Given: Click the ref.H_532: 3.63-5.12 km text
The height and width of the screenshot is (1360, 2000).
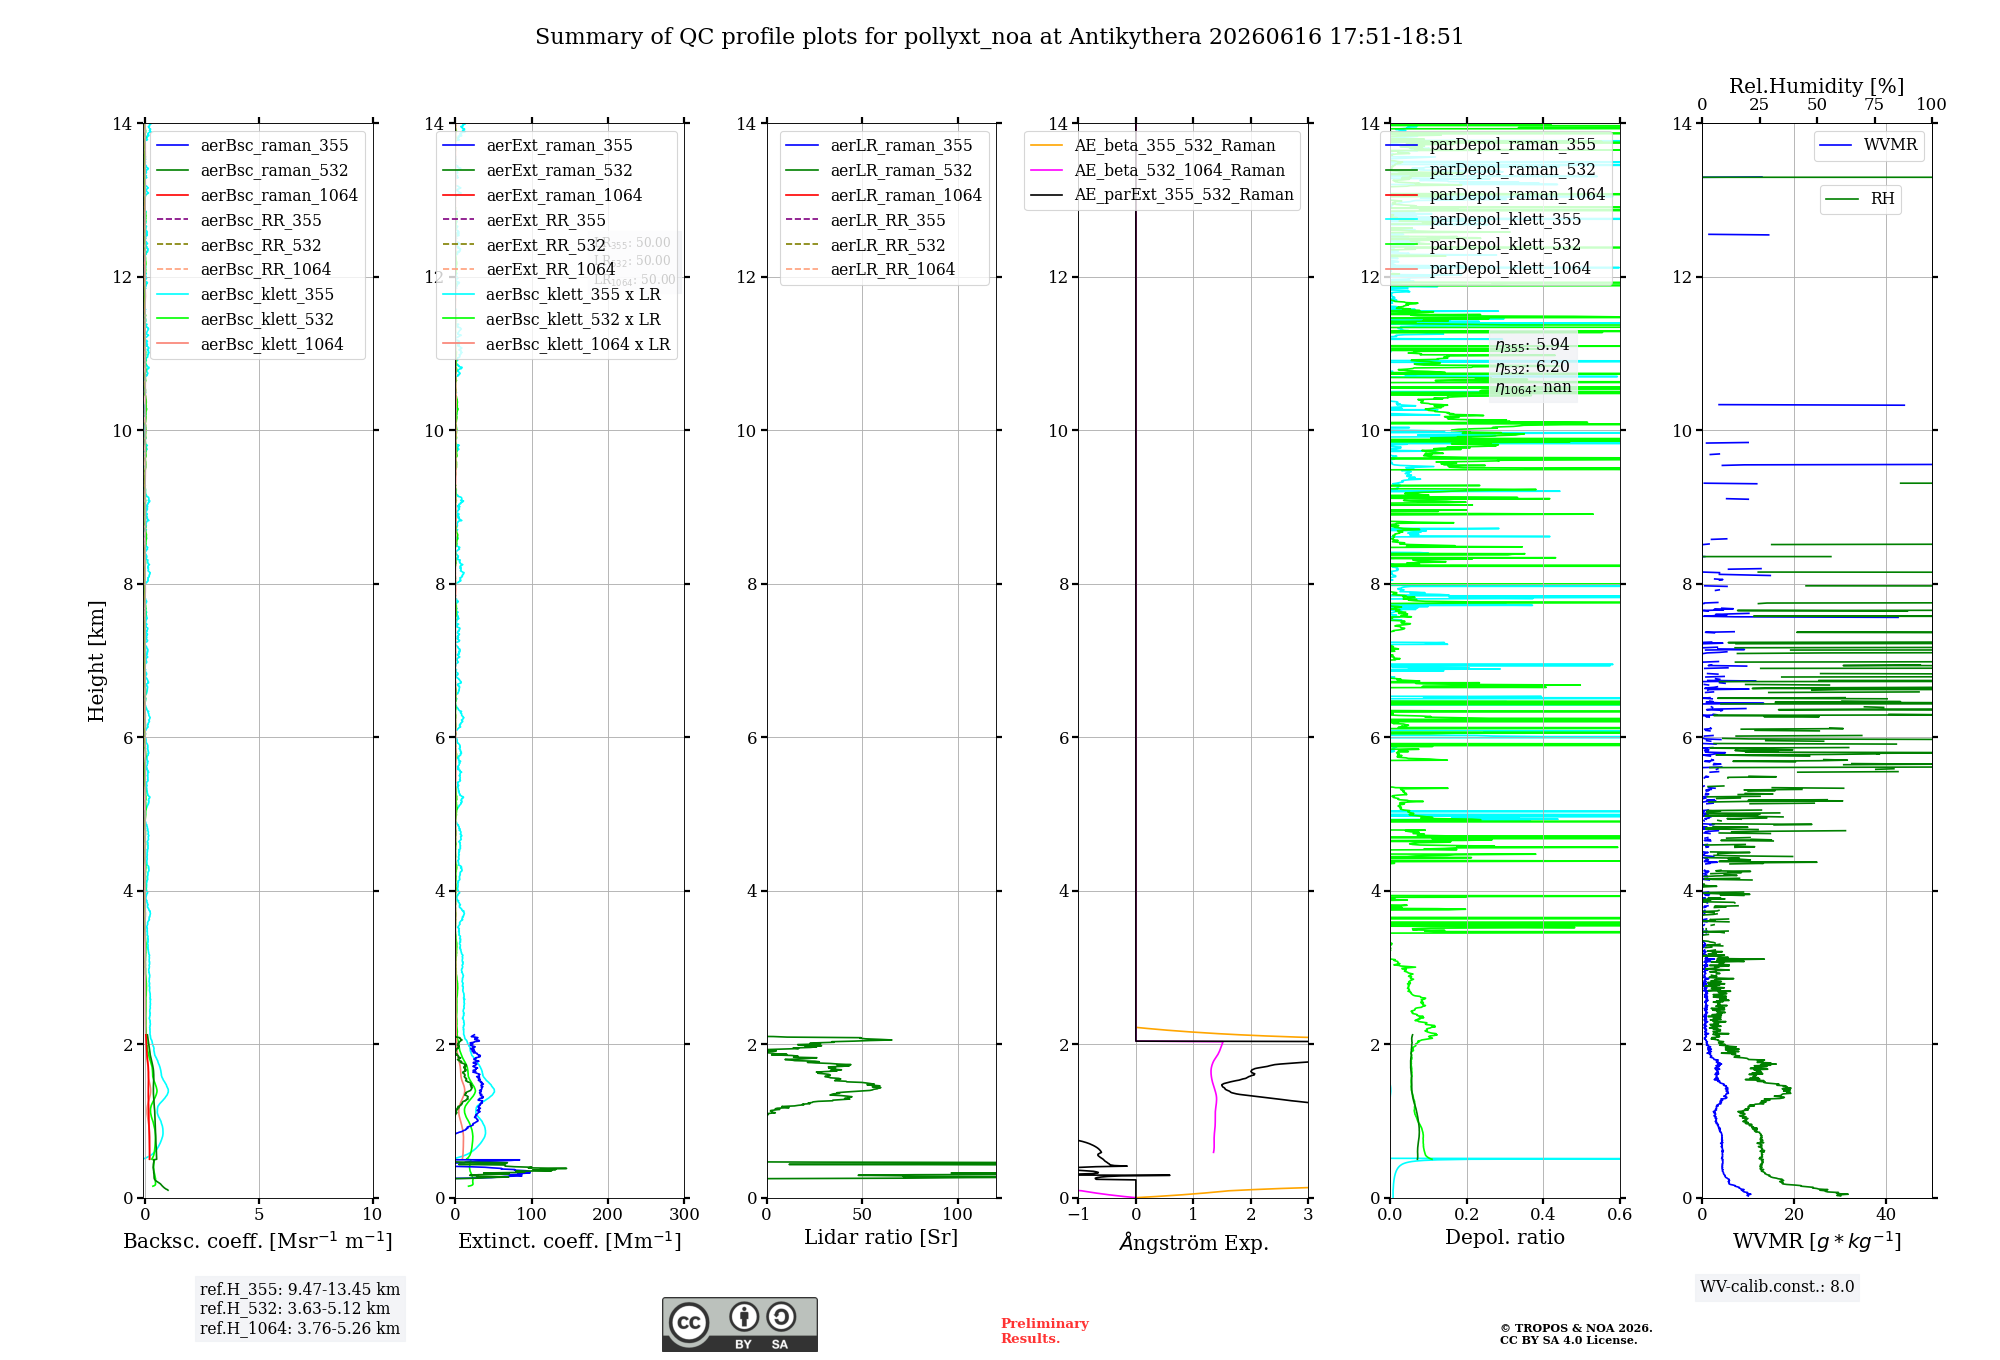Looking at the screenshot, I should (x=295, y=1309).
